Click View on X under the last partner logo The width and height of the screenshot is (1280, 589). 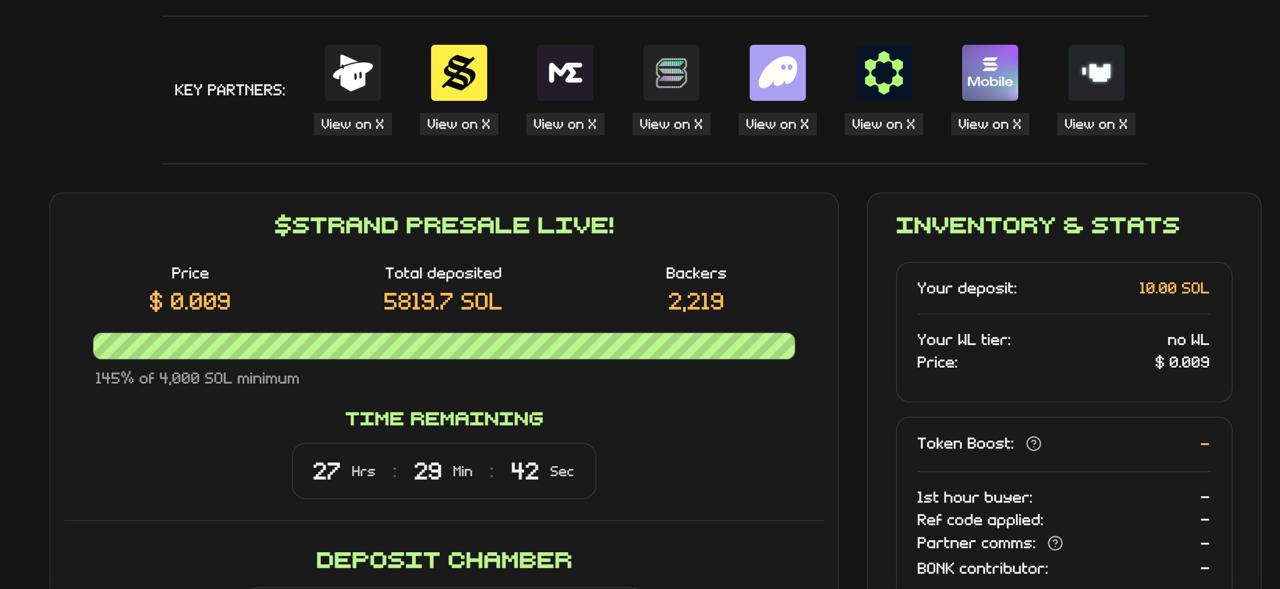point(1096,124)
